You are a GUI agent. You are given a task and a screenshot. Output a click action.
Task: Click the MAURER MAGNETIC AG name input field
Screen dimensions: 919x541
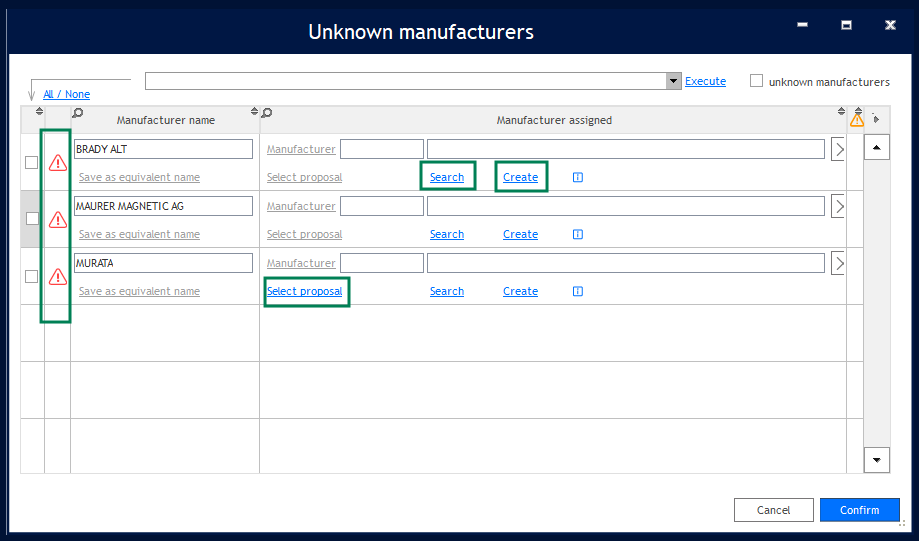click(x=163, y=206)
